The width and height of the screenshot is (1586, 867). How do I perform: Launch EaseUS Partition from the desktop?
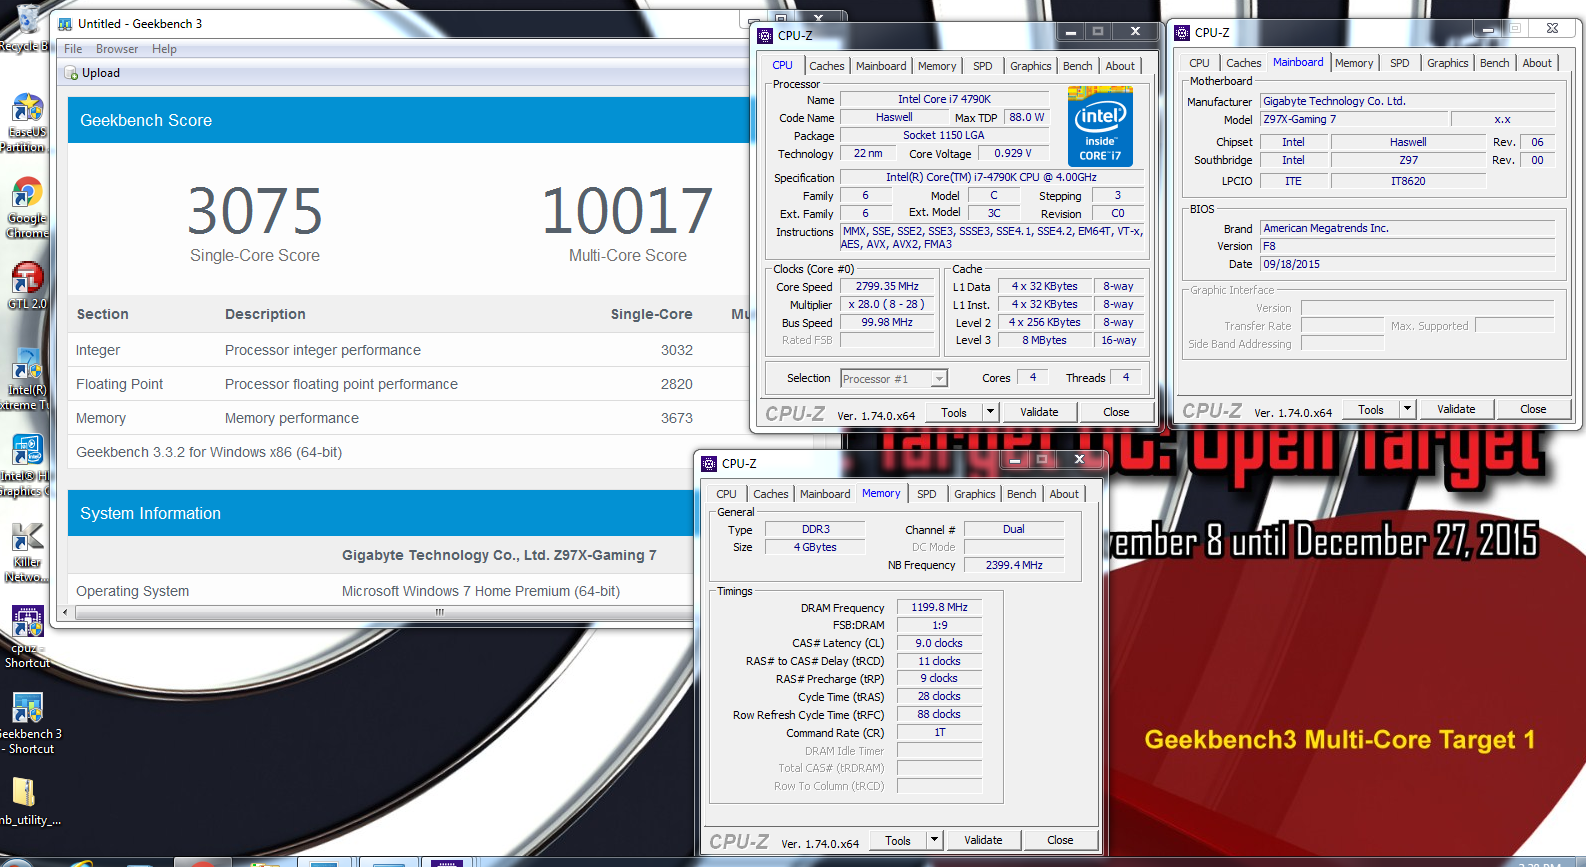(x=27, y=121)
